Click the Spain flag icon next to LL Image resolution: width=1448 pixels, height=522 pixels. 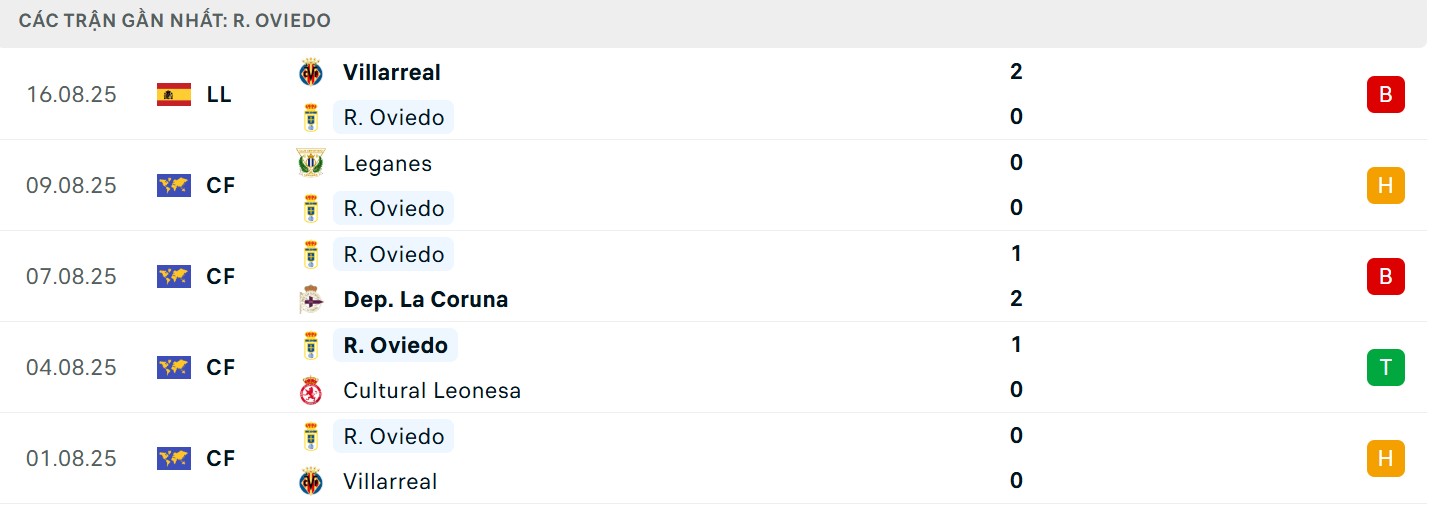(x=174, y=95)
